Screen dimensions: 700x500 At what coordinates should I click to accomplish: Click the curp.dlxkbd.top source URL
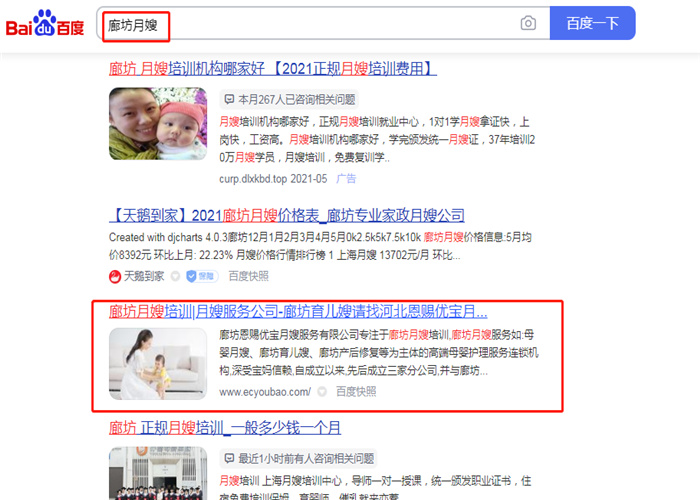(253, 179)
